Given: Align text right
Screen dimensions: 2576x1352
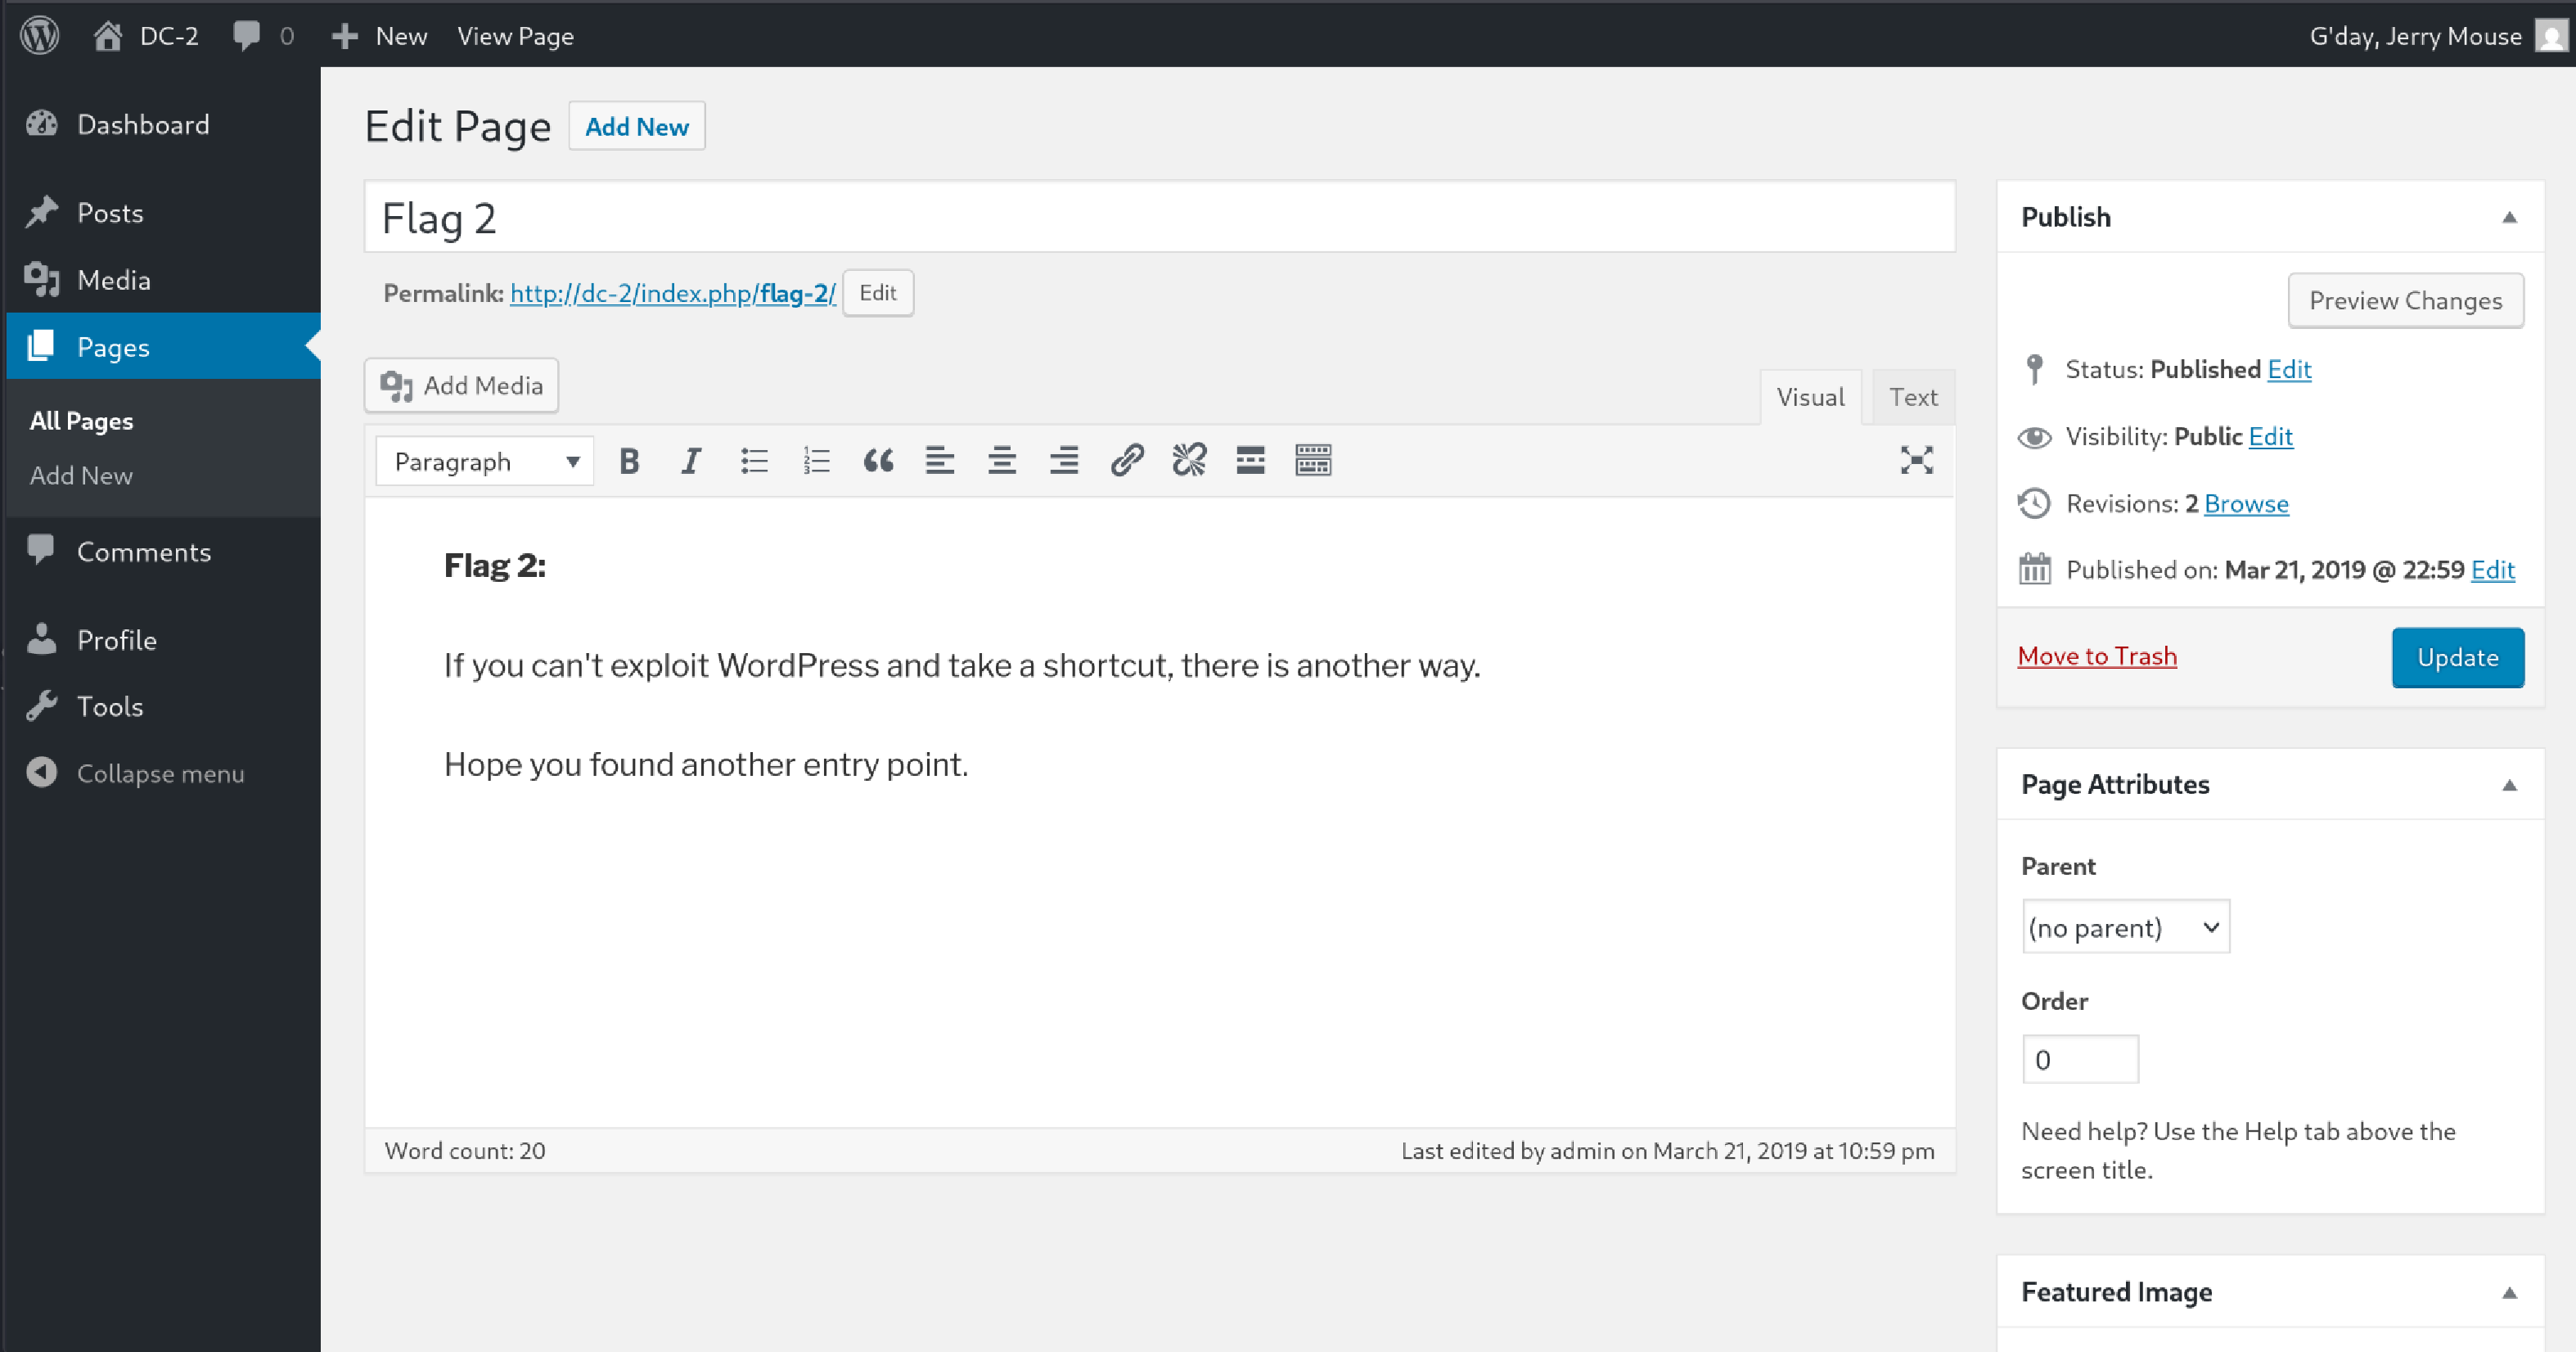Looking at the screenshot, I should click(1064, 461).
